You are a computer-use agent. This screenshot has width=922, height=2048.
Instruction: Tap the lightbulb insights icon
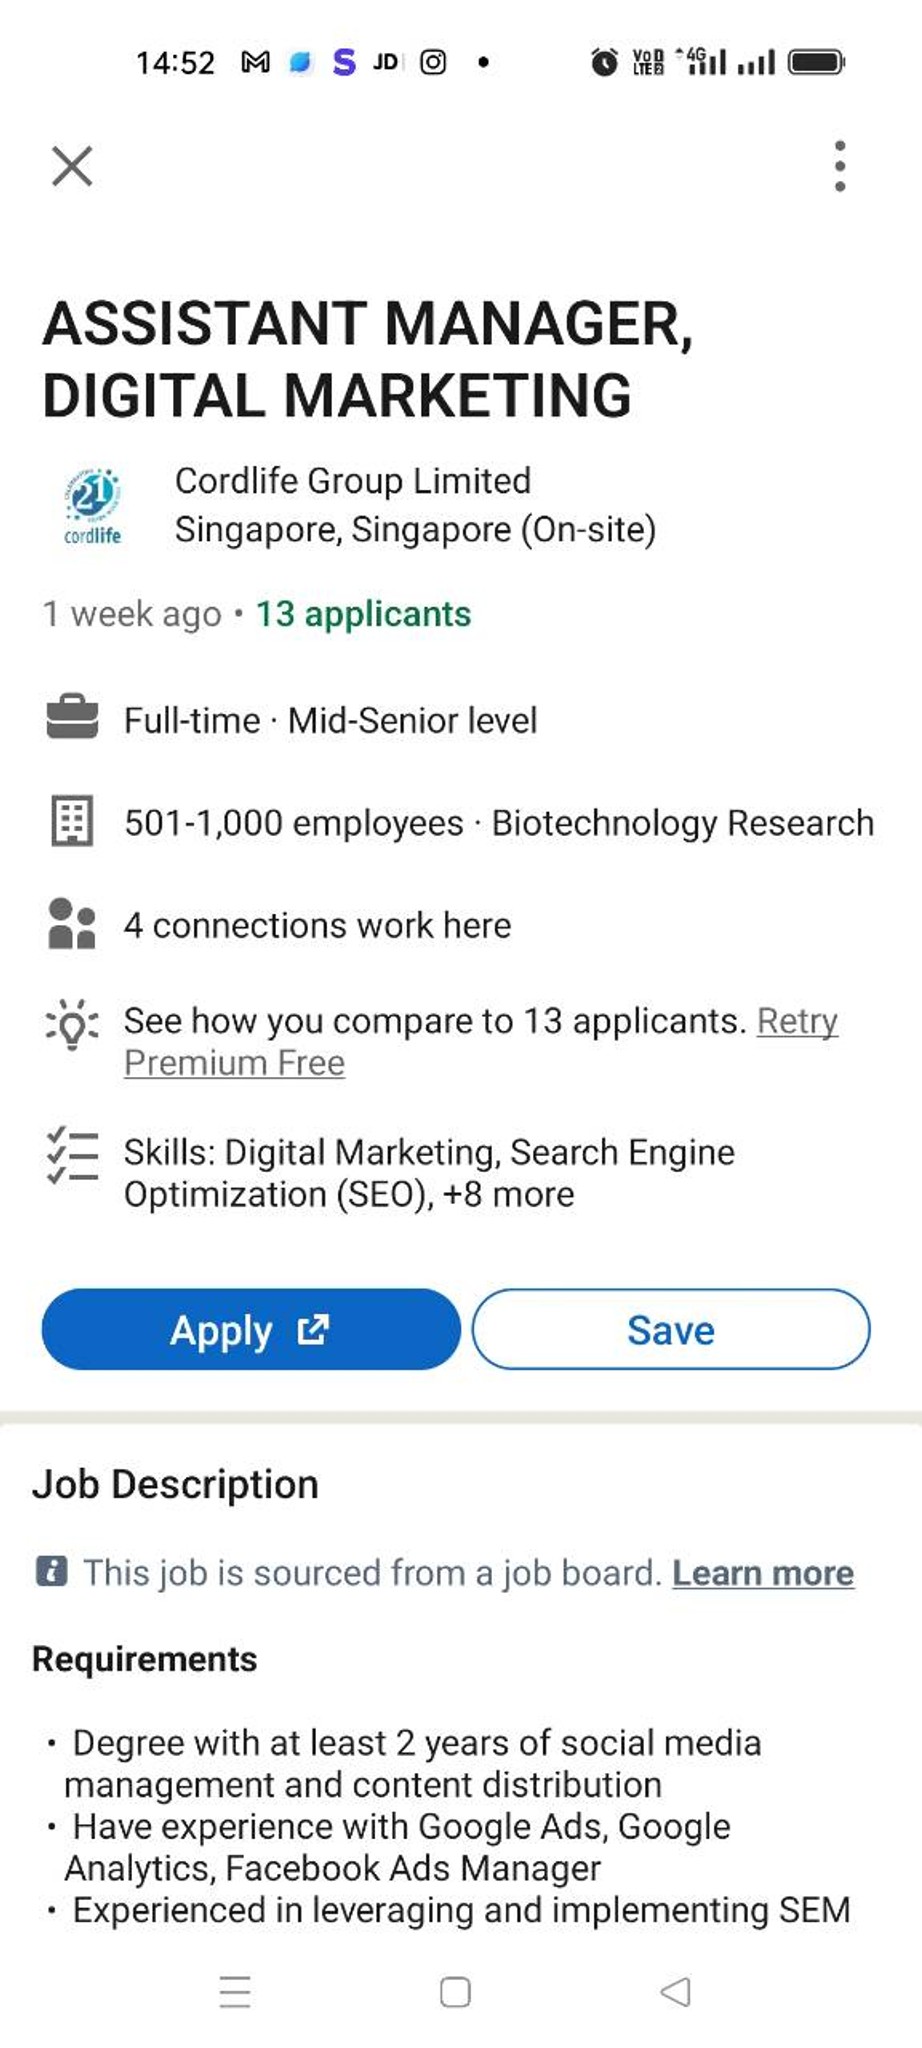tap(72, 1024)
